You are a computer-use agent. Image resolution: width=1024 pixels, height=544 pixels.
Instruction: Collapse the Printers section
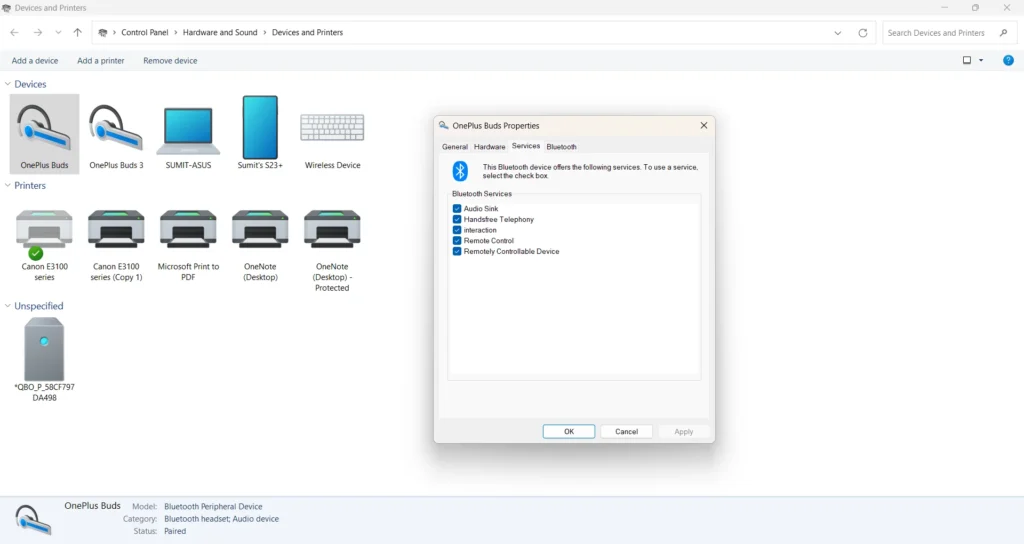pos(8,185)
